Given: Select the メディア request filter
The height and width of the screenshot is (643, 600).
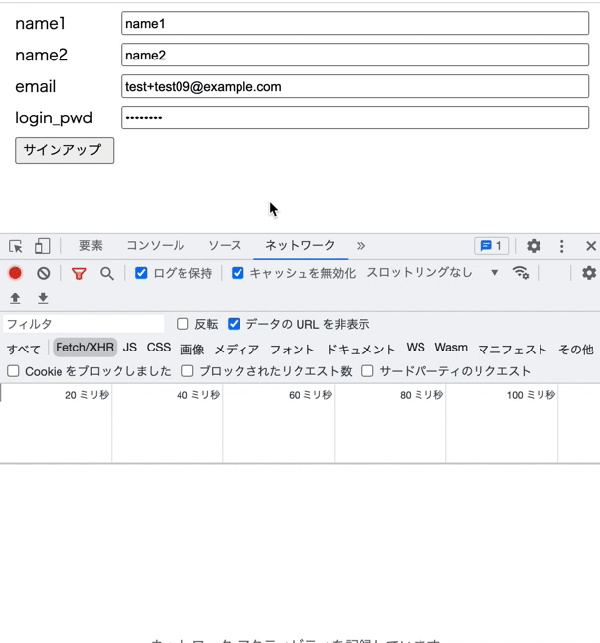Looking at the screenshot, I should 237,349.
